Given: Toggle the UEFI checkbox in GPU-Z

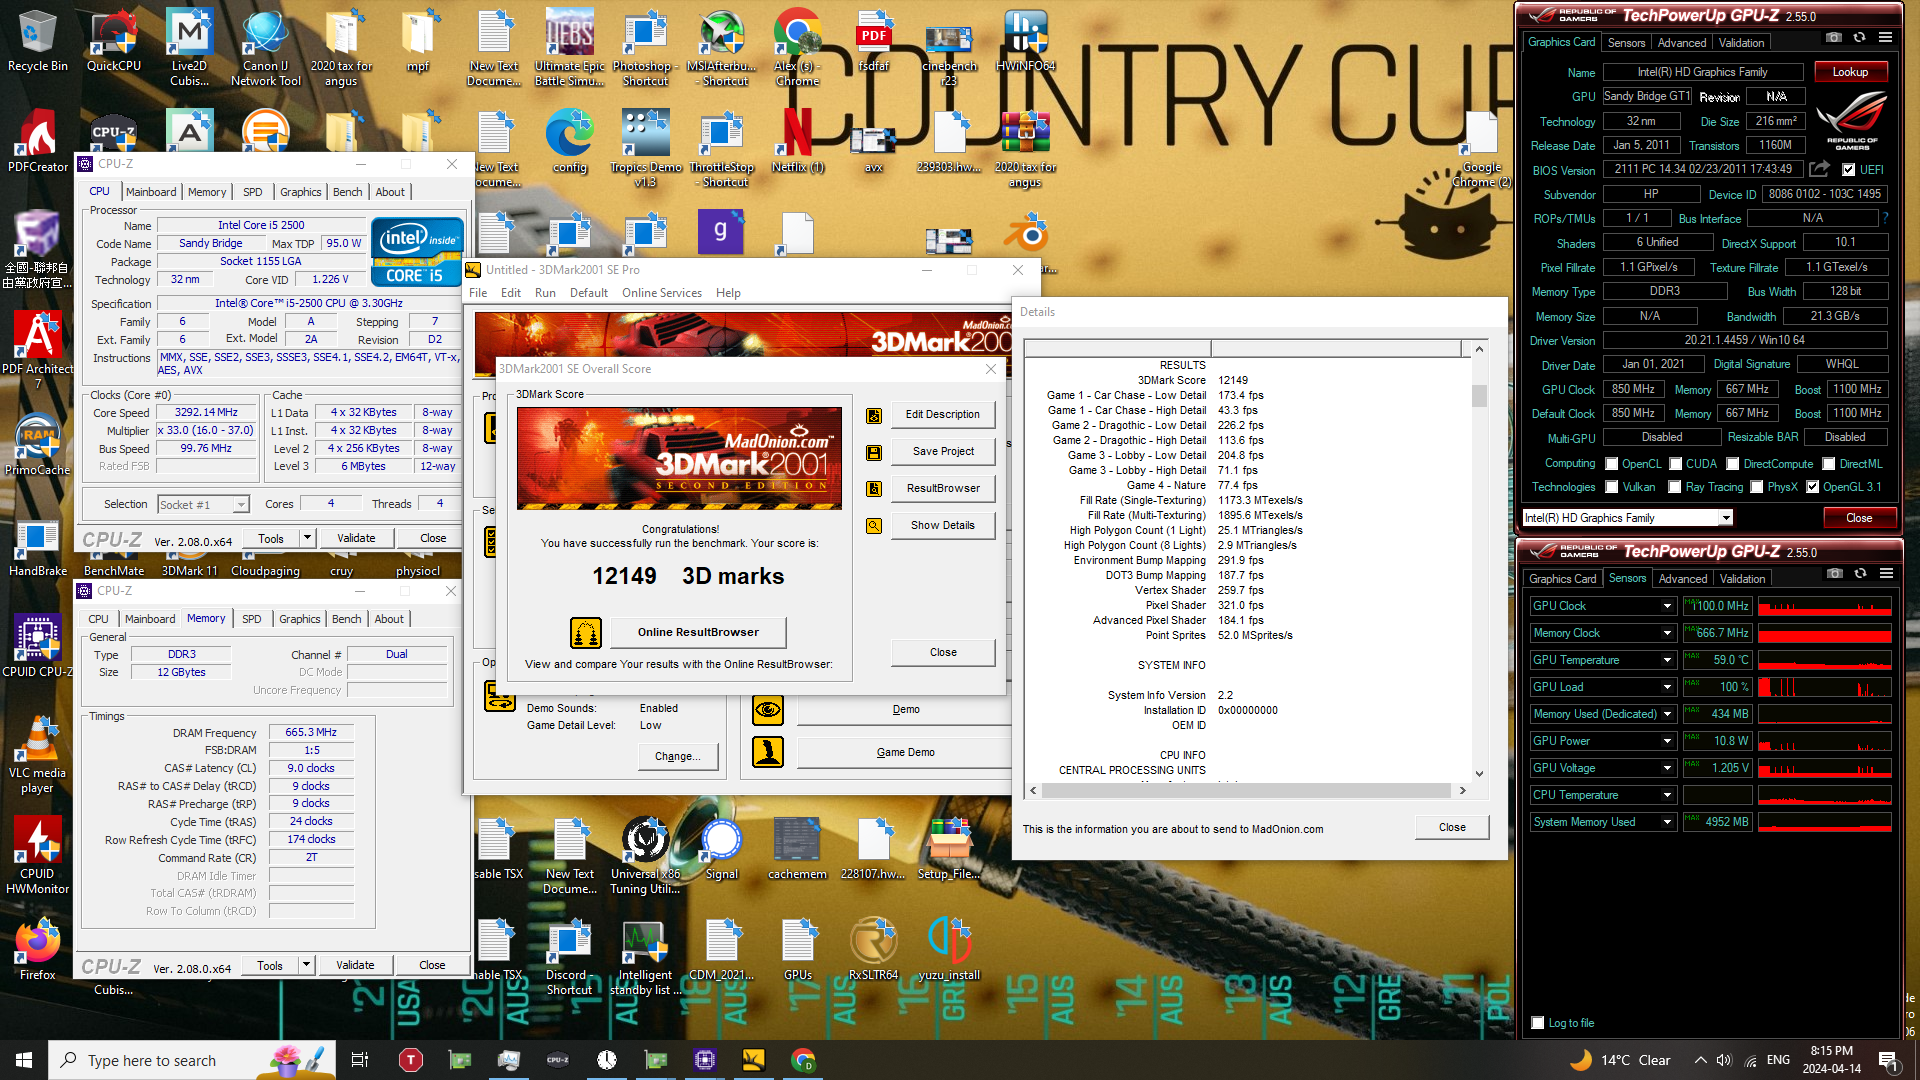Looking at the screenshot, I should point(1848,170).
